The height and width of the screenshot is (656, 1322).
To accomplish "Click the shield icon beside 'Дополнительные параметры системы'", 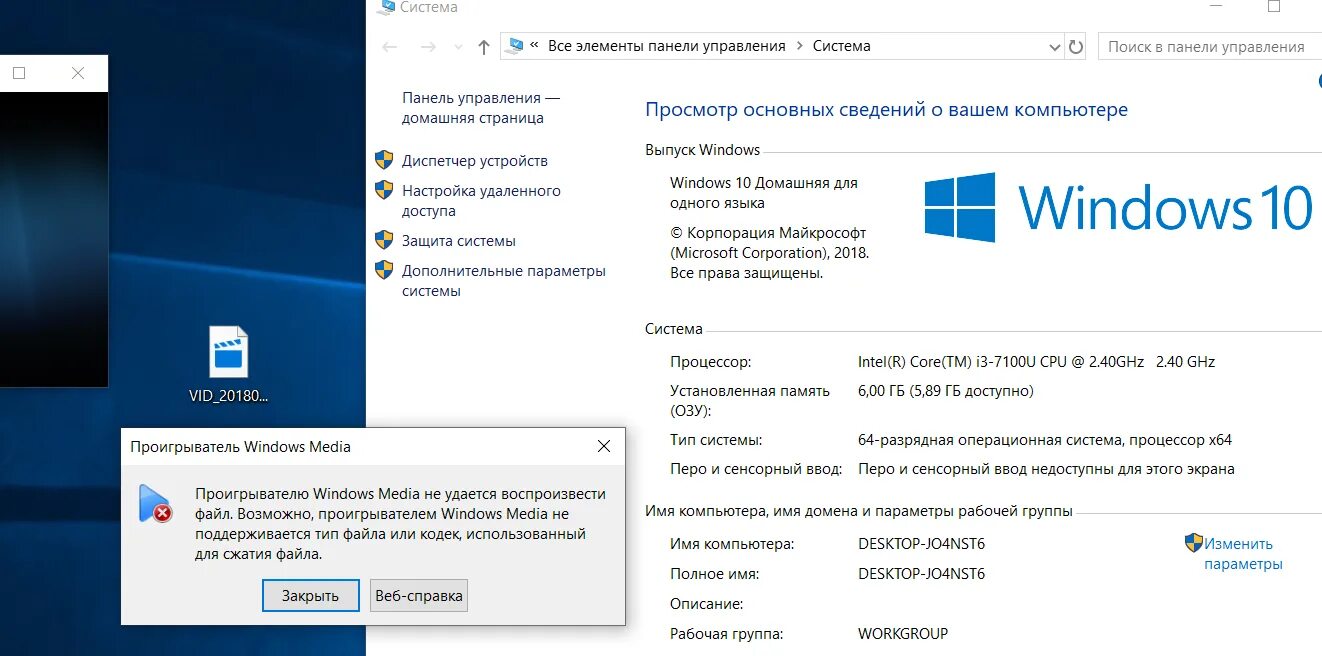I will (384, 270).
